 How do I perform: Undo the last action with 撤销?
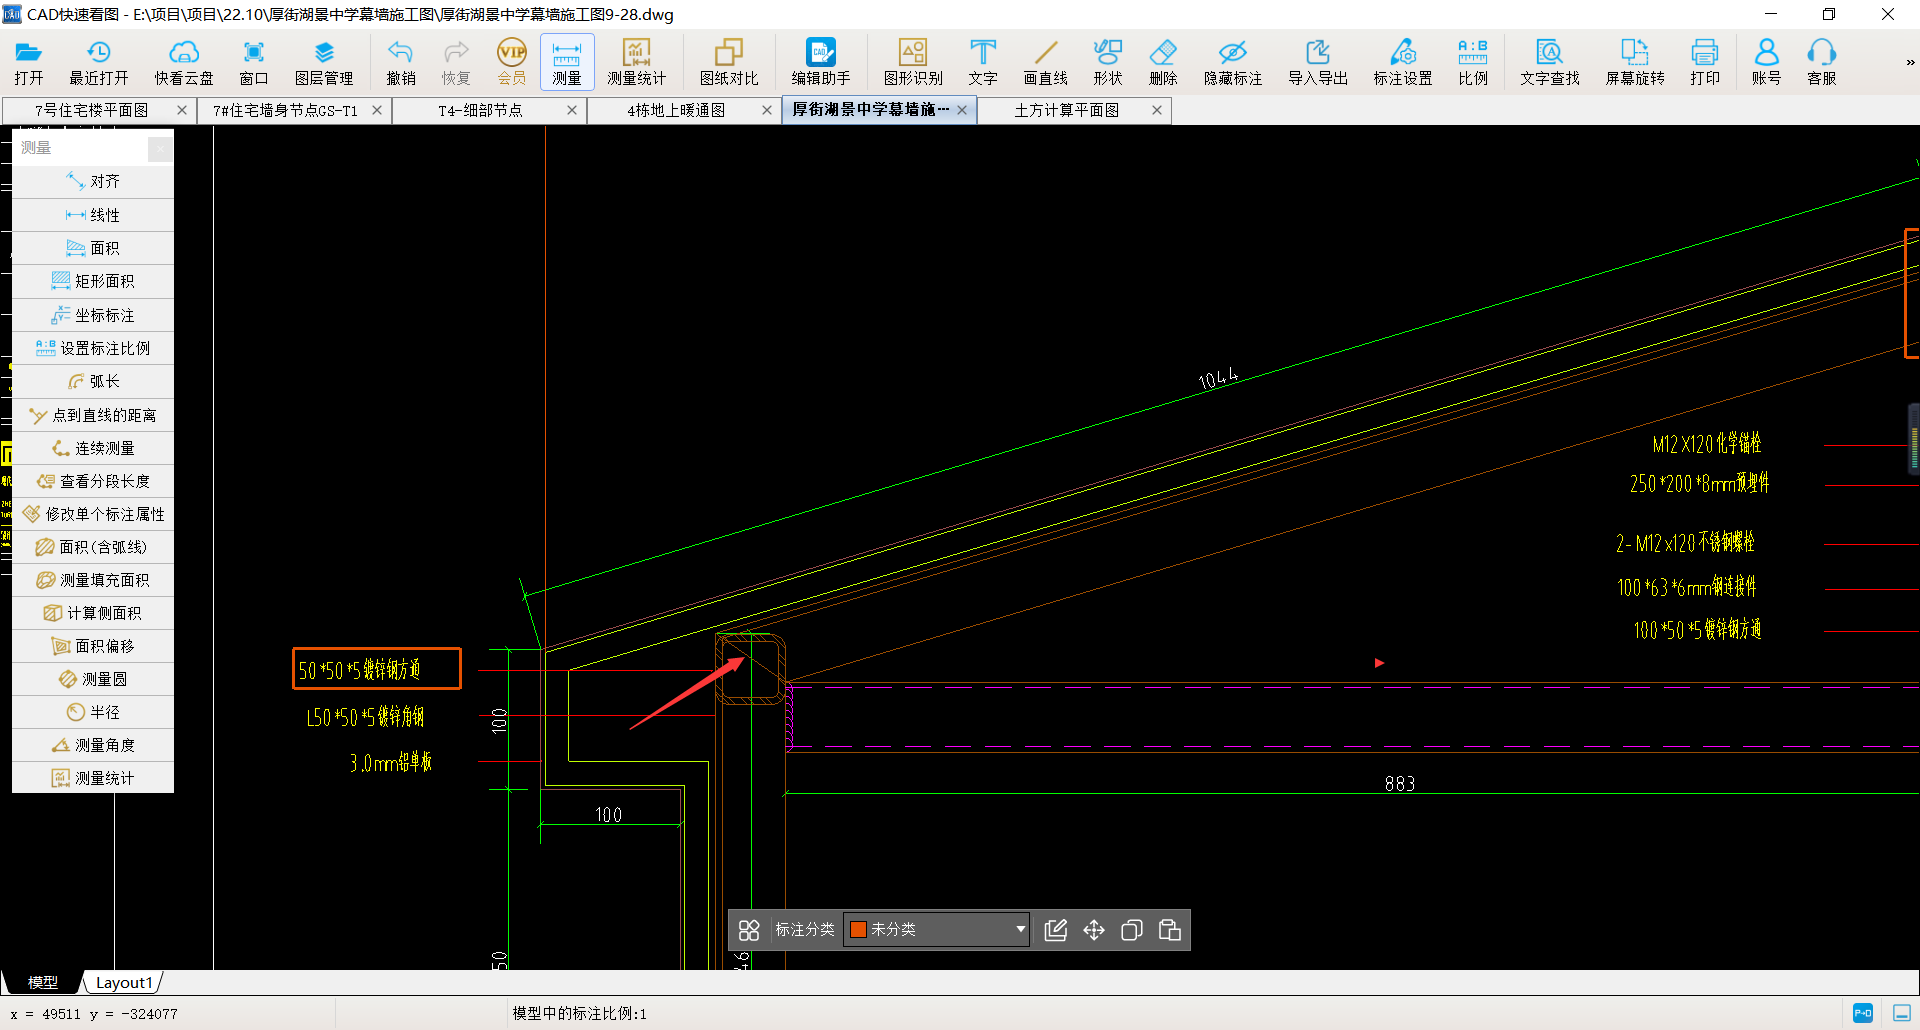click(x=400, y=62)
